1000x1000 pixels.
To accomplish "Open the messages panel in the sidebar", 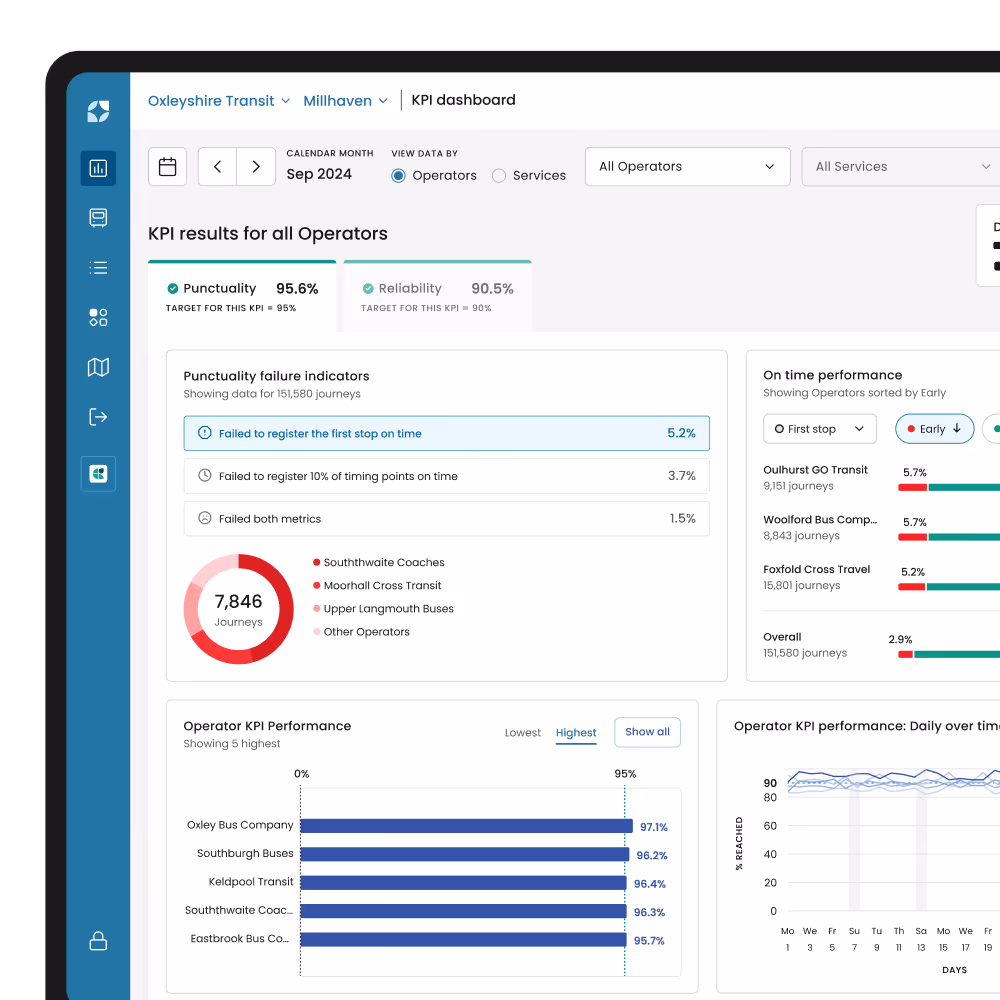I will pyautogui.click(x=97, y=217).
